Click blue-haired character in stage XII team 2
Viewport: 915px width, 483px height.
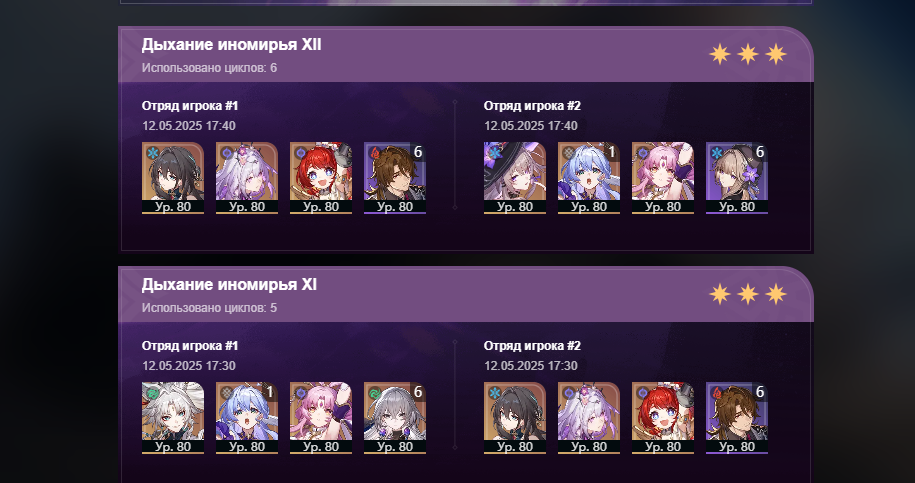coord(589,178)
